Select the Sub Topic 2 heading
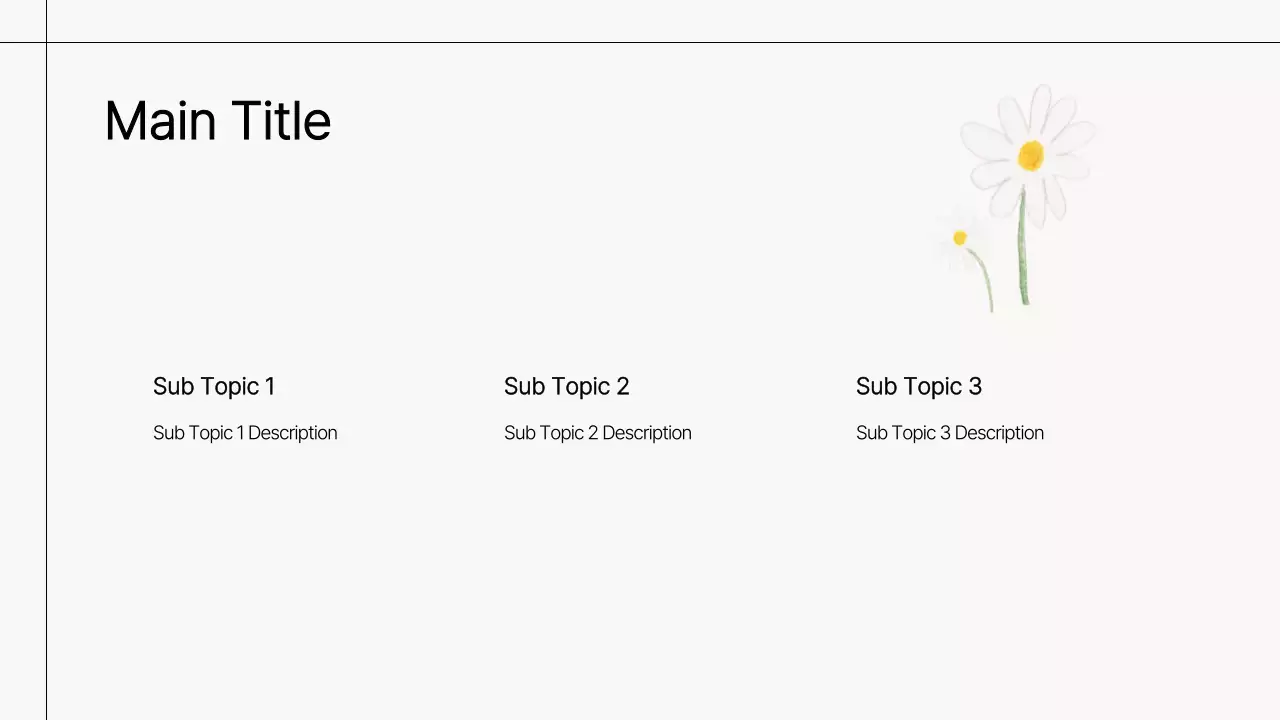This screenshot has height=720, width=1280. (566, 387)
